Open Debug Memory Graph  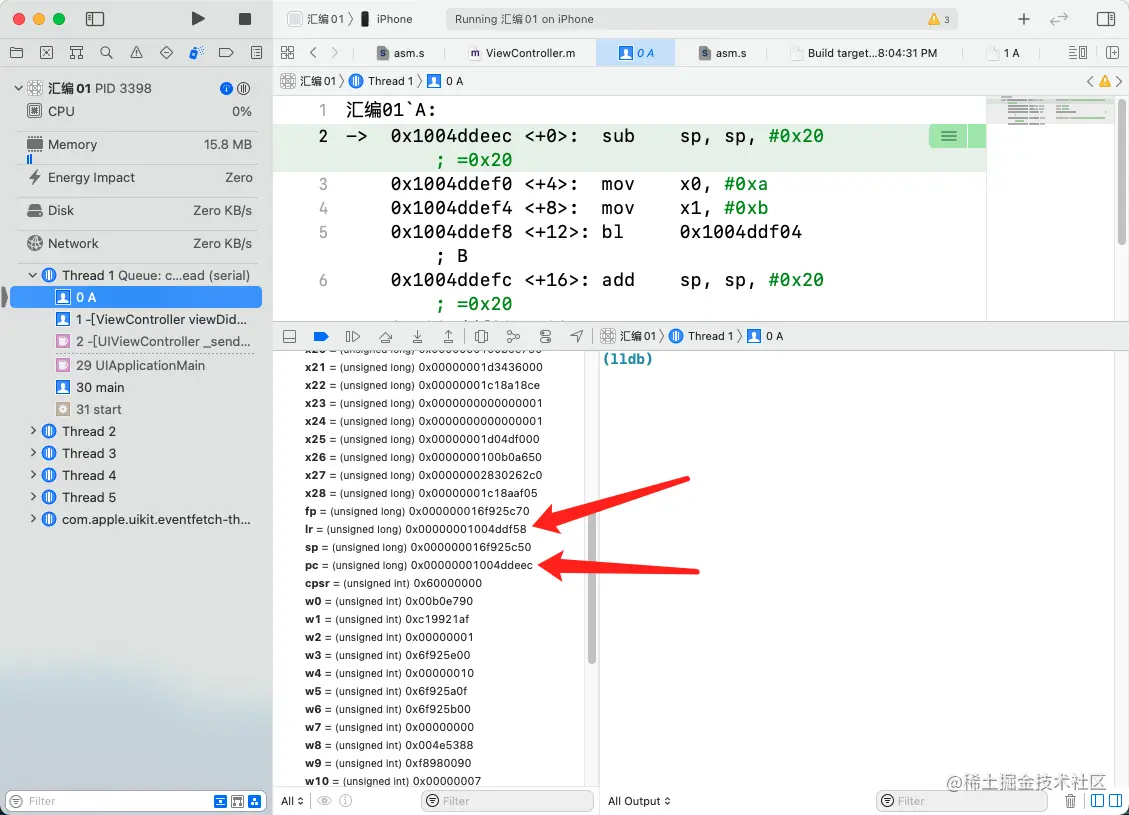tap(513, 336)
